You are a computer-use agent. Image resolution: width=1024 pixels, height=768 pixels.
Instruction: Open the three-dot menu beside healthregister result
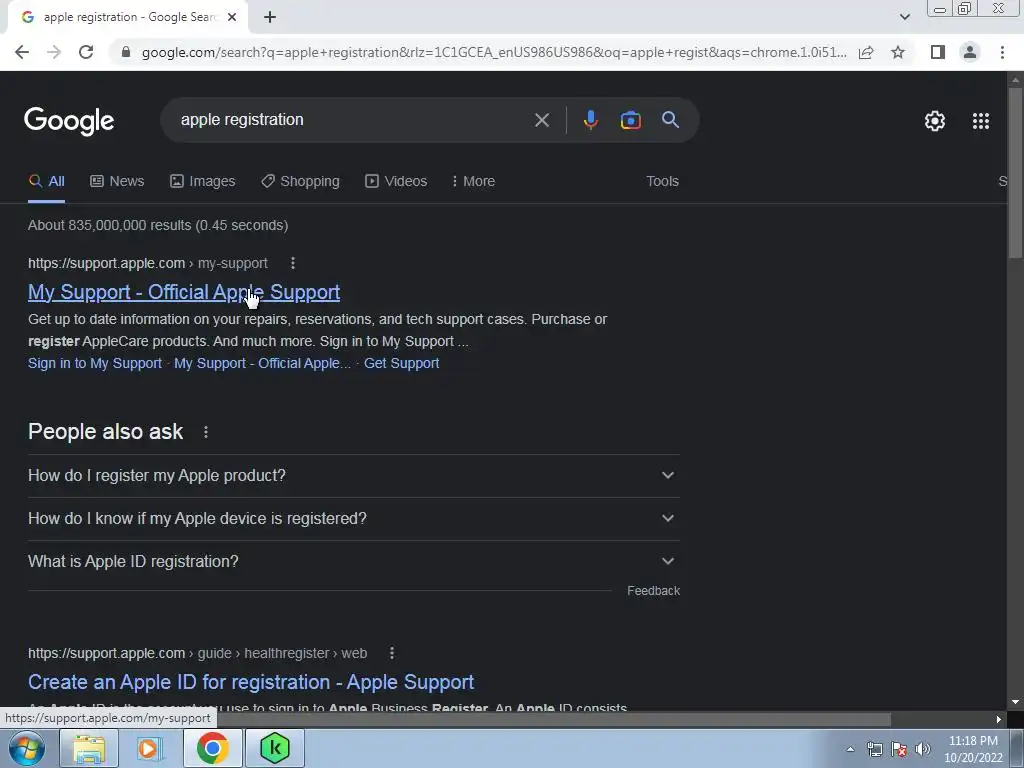pyautogui.click(x=392, y=653)
